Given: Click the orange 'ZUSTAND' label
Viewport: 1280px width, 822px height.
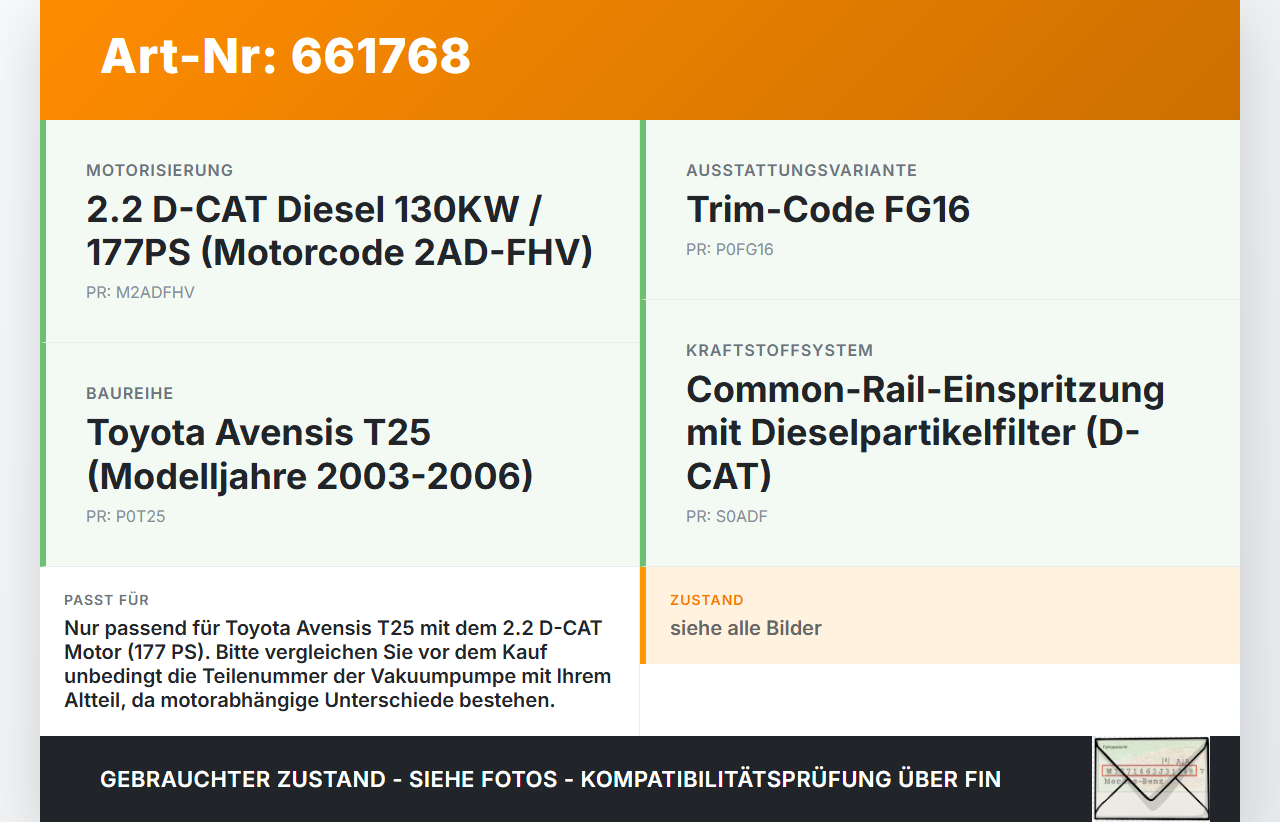Looking at the screenshot, I should [707, 600].
